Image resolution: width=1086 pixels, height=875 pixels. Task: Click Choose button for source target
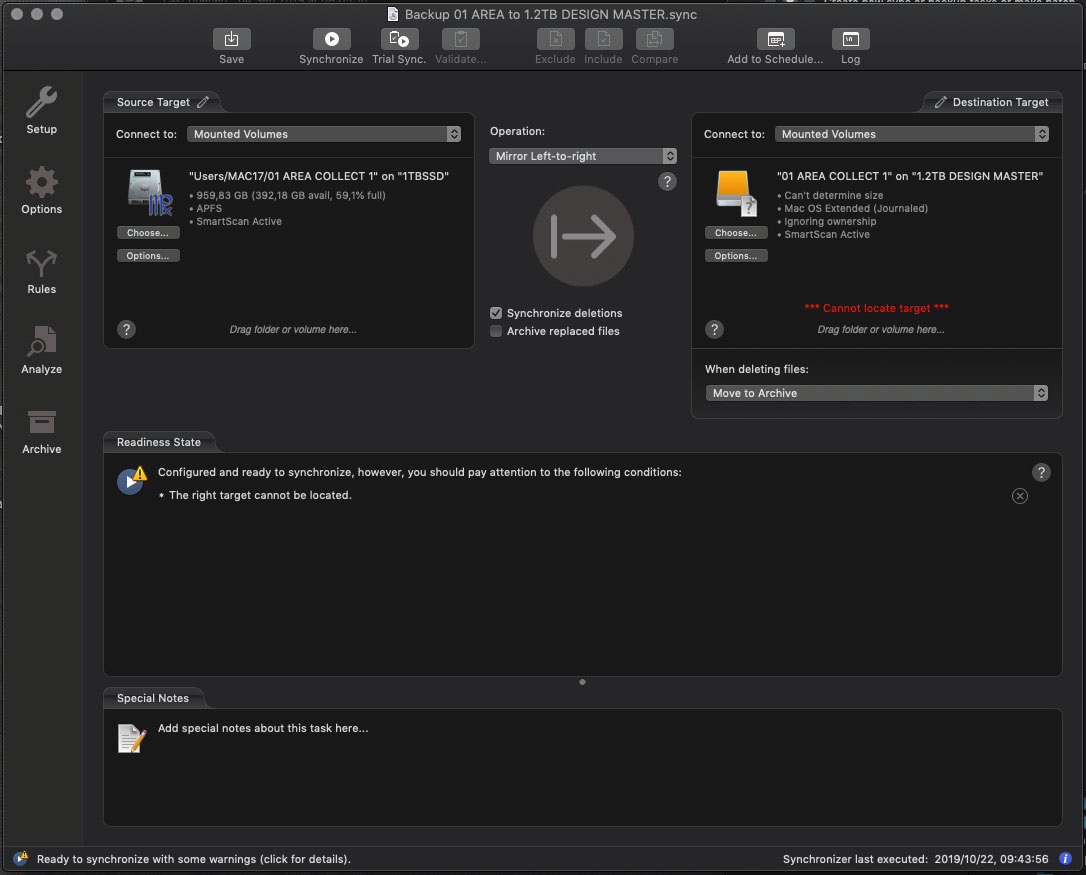coord(148,233)
